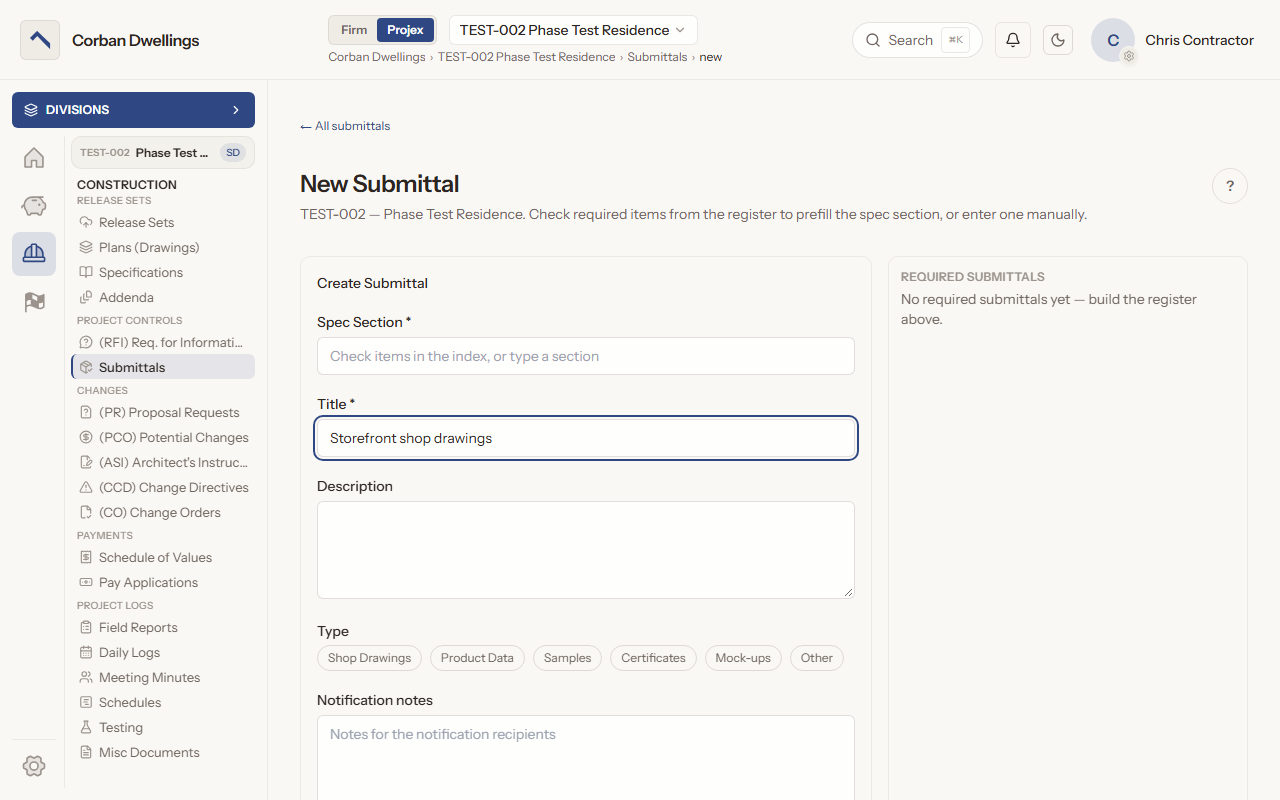Open the piggy bank finance icon
1280x800 pixels.
34,206
